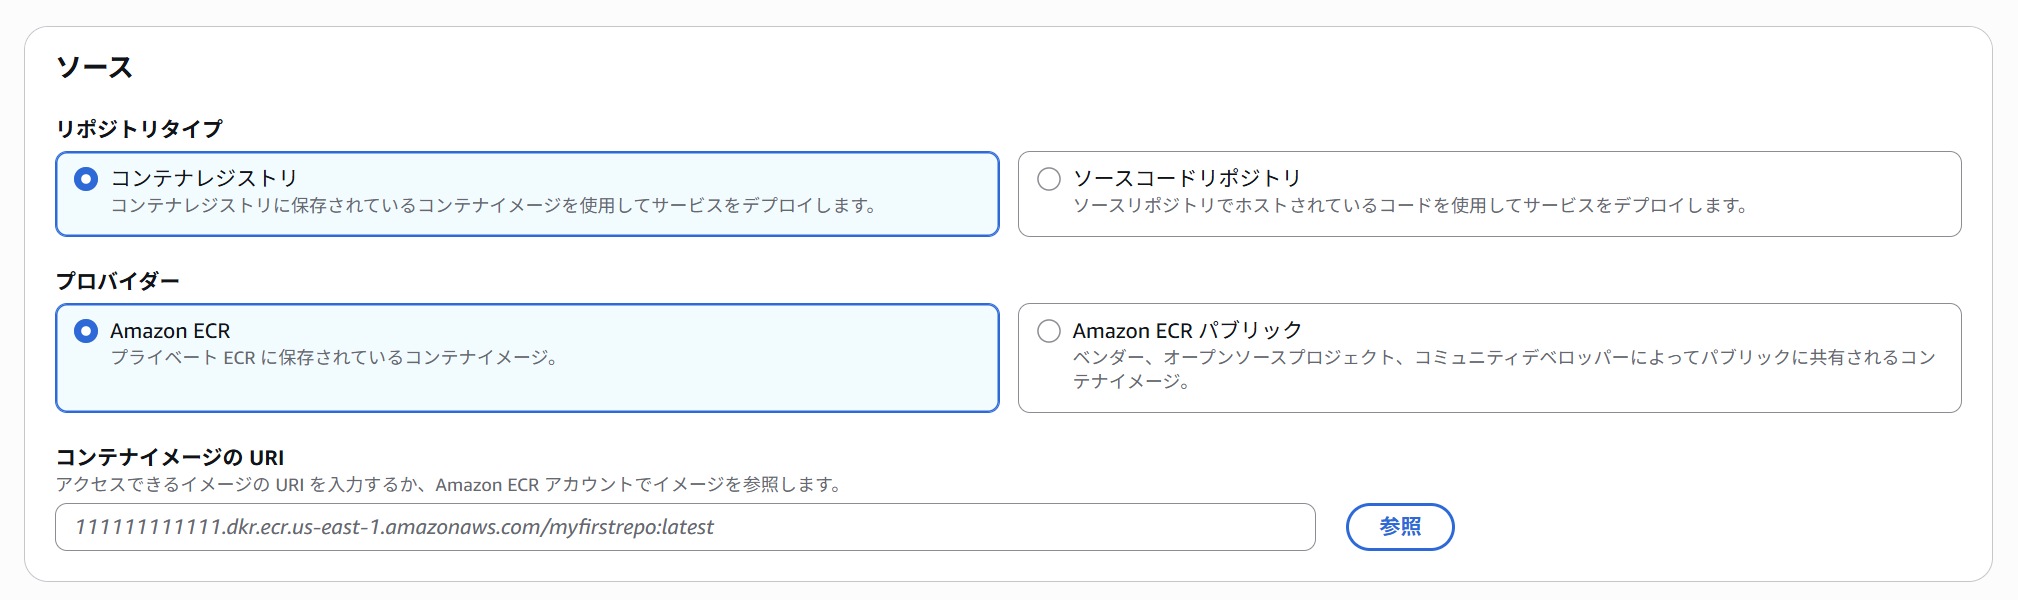This screenshot has width=2018, height=600.
Task: Click the ソース section heading
Action: (94, 68)
